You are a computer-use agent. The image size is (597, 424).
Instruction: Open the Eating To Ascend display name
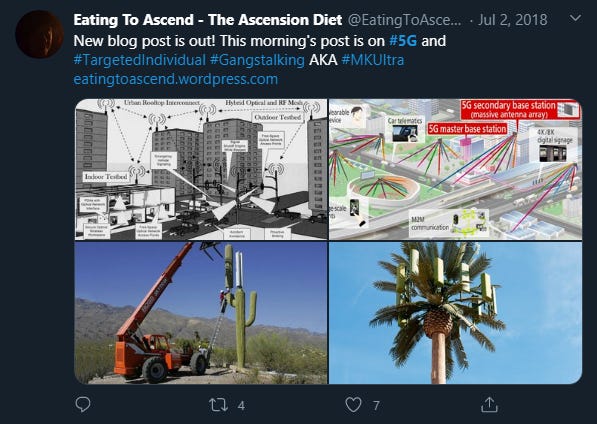click(208, 20)
